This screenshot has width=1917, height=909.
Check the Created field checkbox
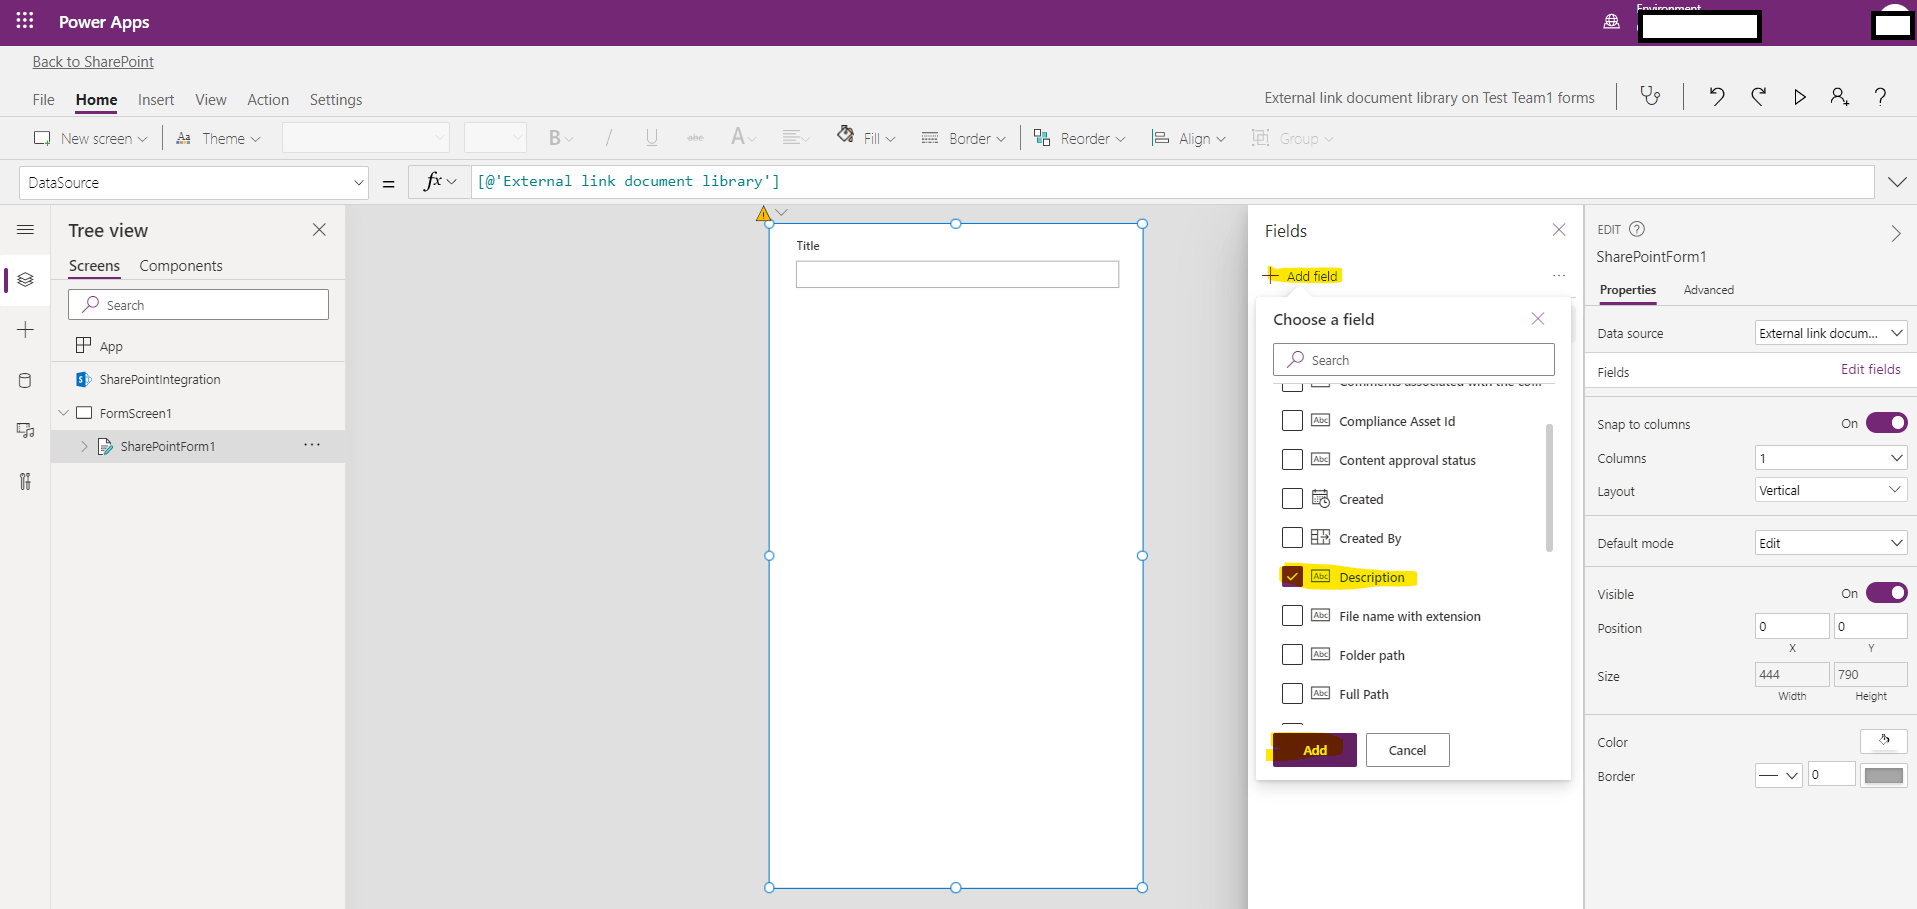click(x=1292, y=499)
